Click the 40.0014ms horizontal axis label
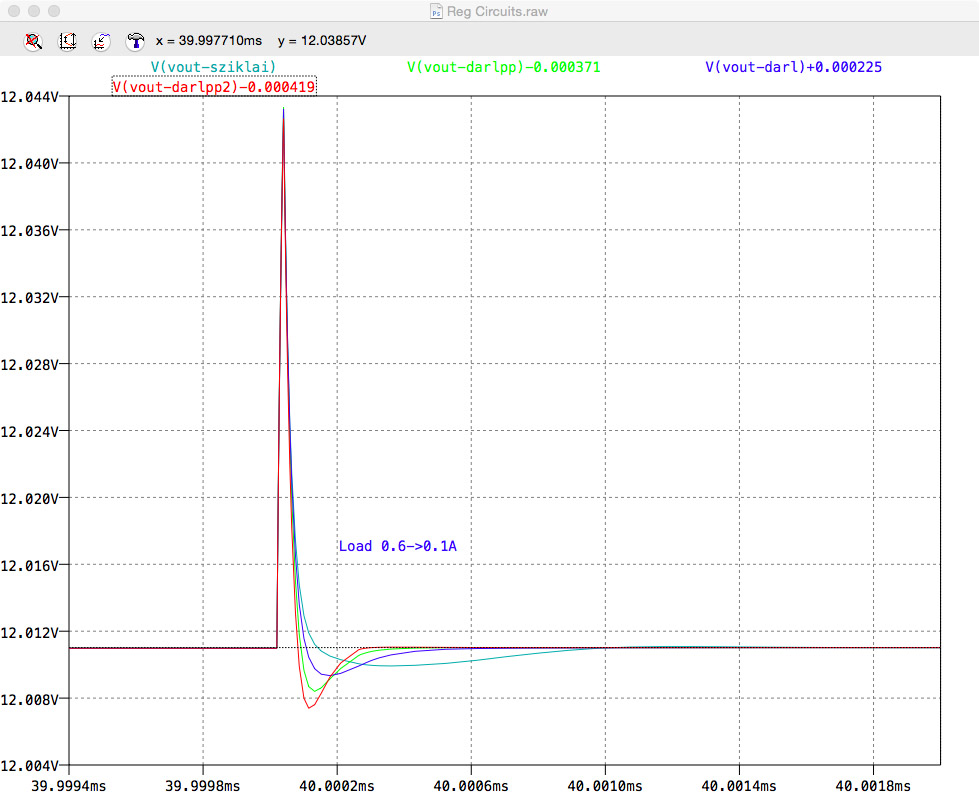The width and height of the screenshot is (979, 795). (x=739, y=786)
